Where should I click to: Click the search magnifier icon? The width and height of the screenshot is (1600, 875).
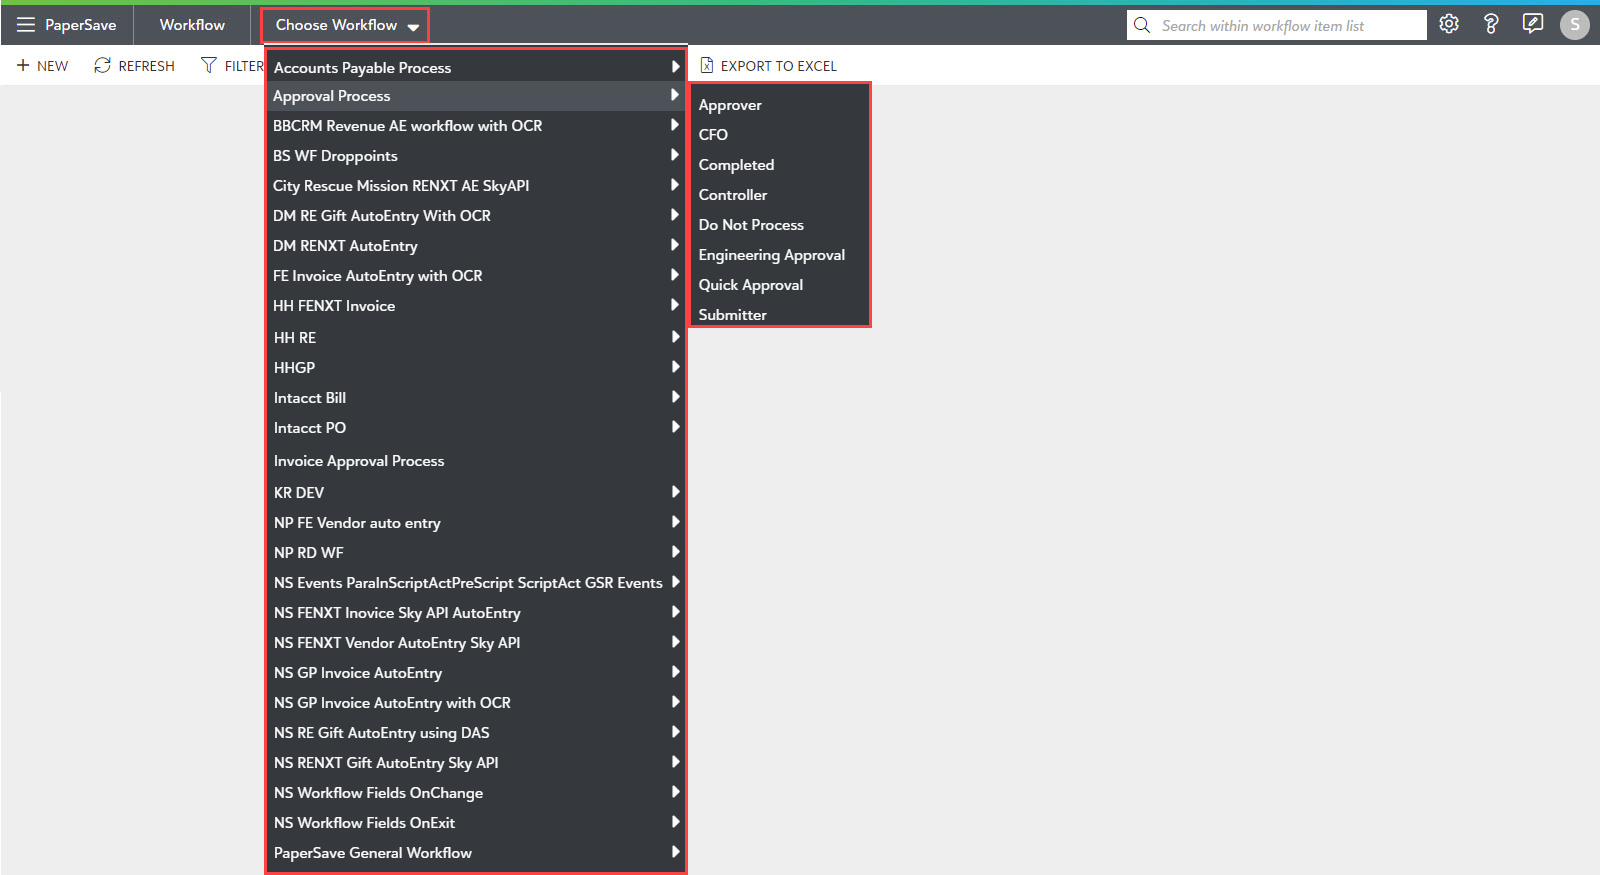pyautogui.click(x=1142, y=25)
